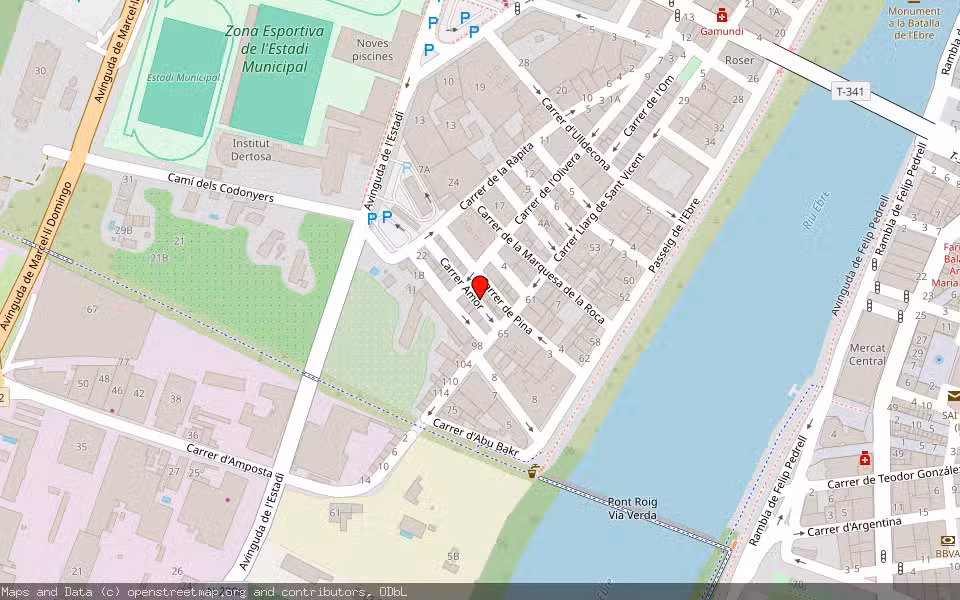
Task: Click the T-341 road shield badge
Action: [851, 90]
